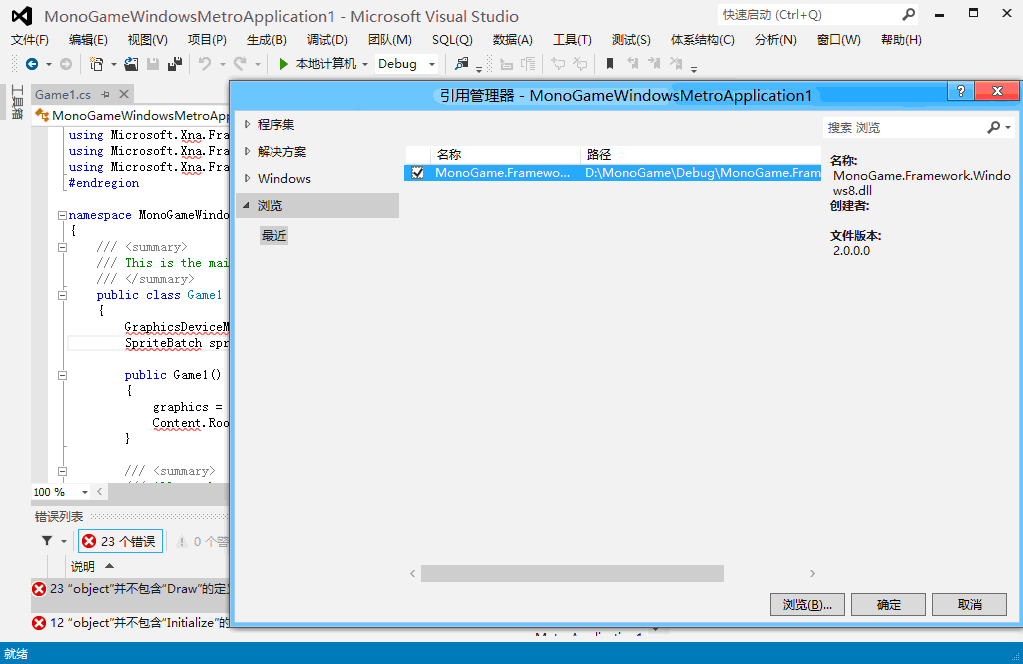Click the previous bookmark icon
Screen dimensions: 1023x664
pos(632,64)
